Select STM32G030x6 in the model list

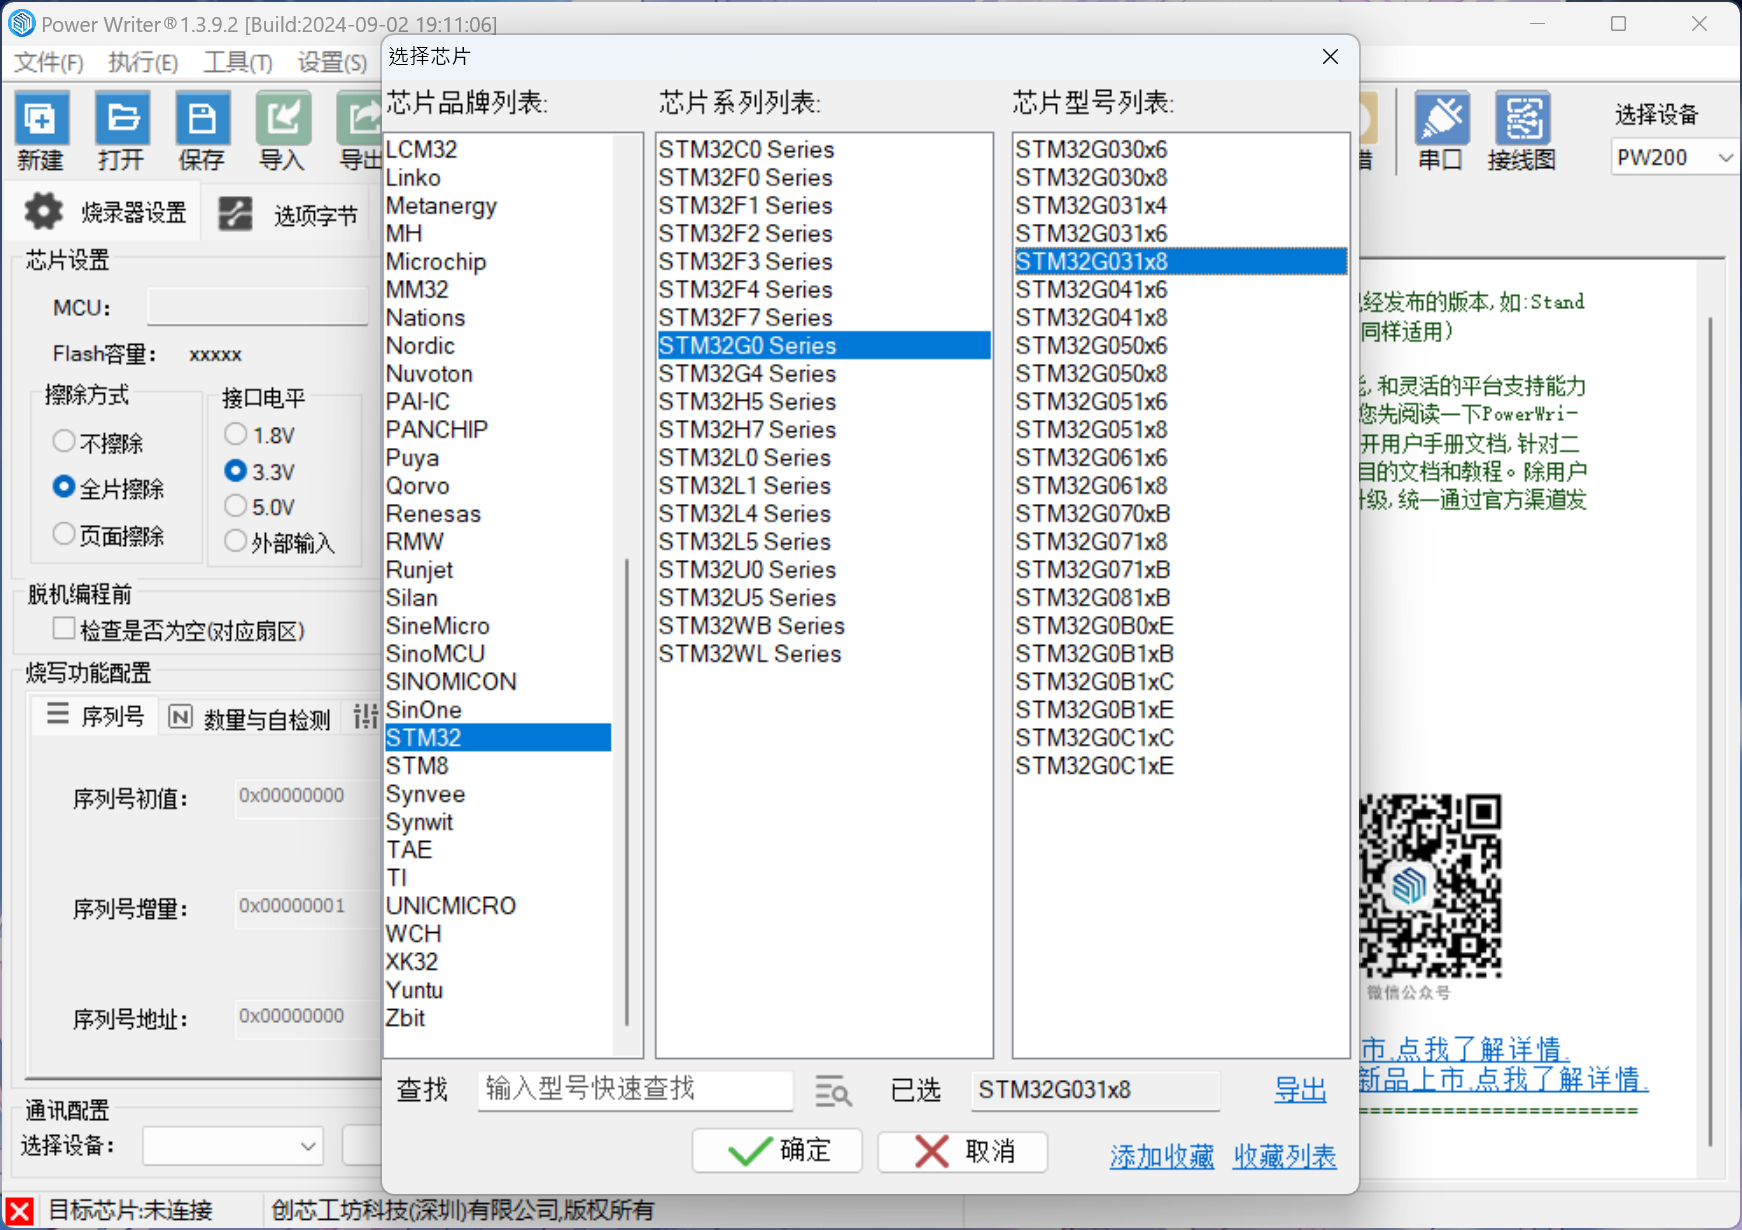point(1181,150)
